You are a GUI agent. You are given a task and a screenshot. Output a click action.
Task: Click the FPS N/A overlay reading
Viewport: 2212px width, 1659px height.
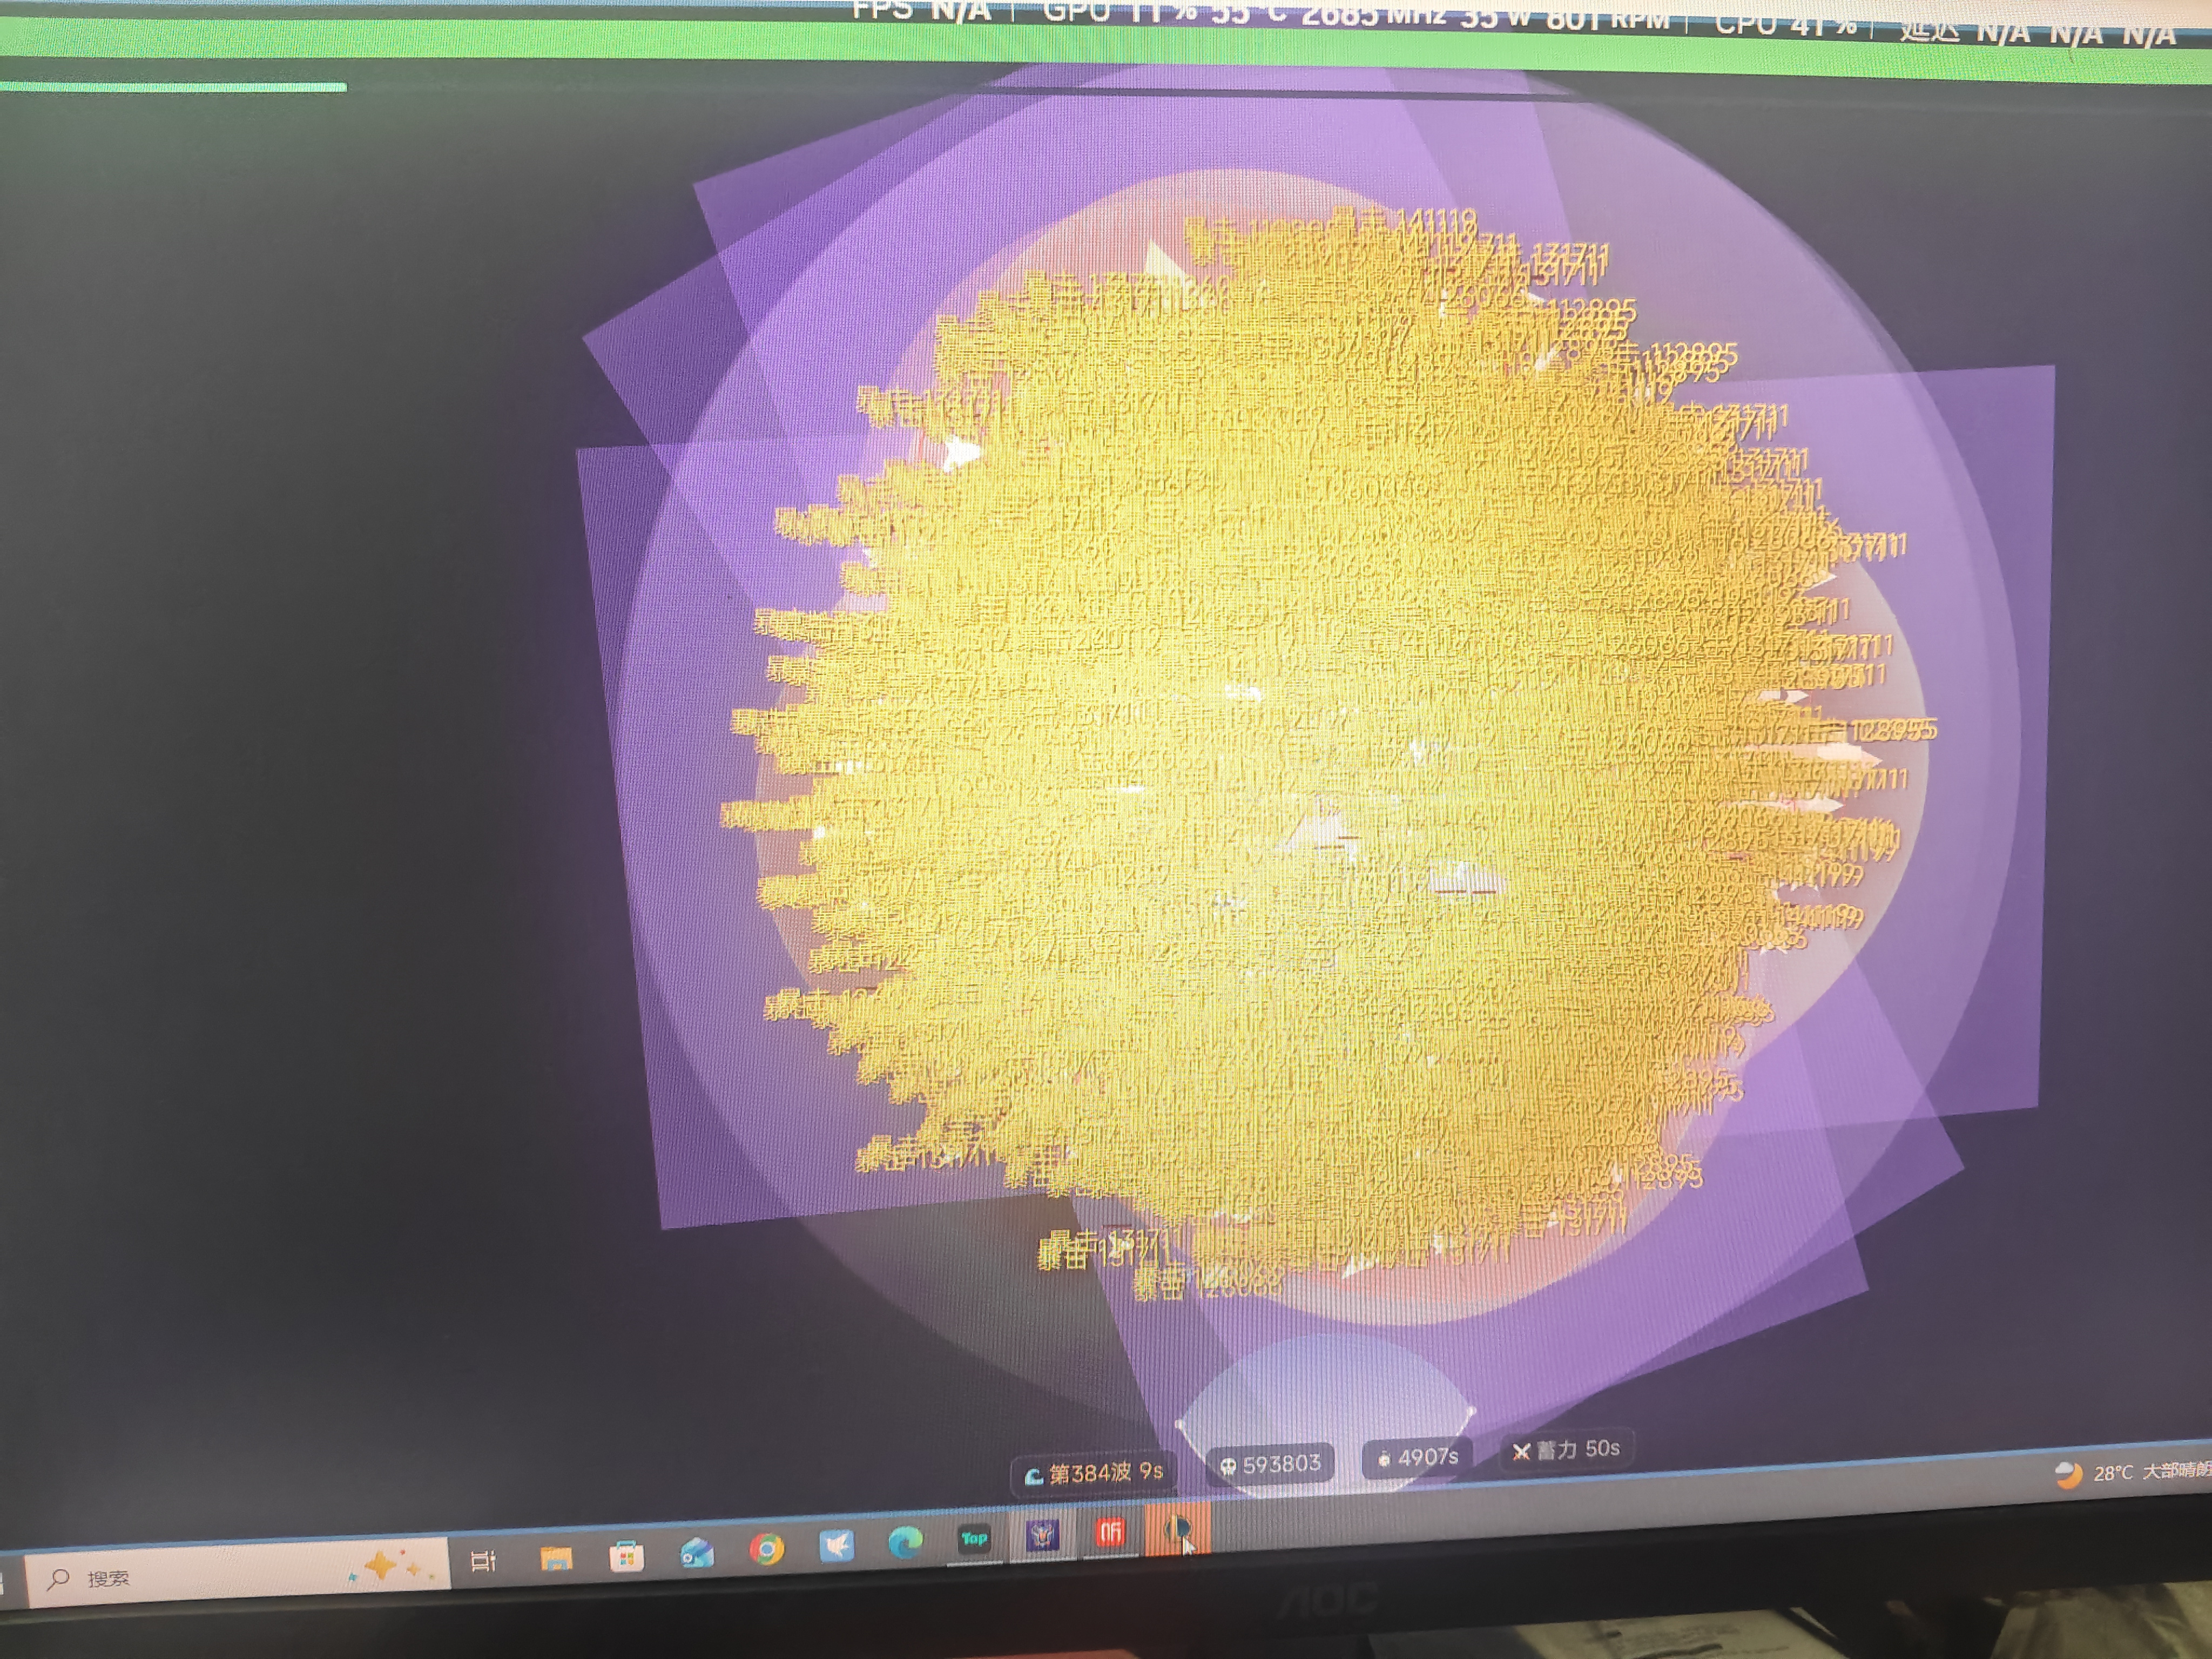921,10
